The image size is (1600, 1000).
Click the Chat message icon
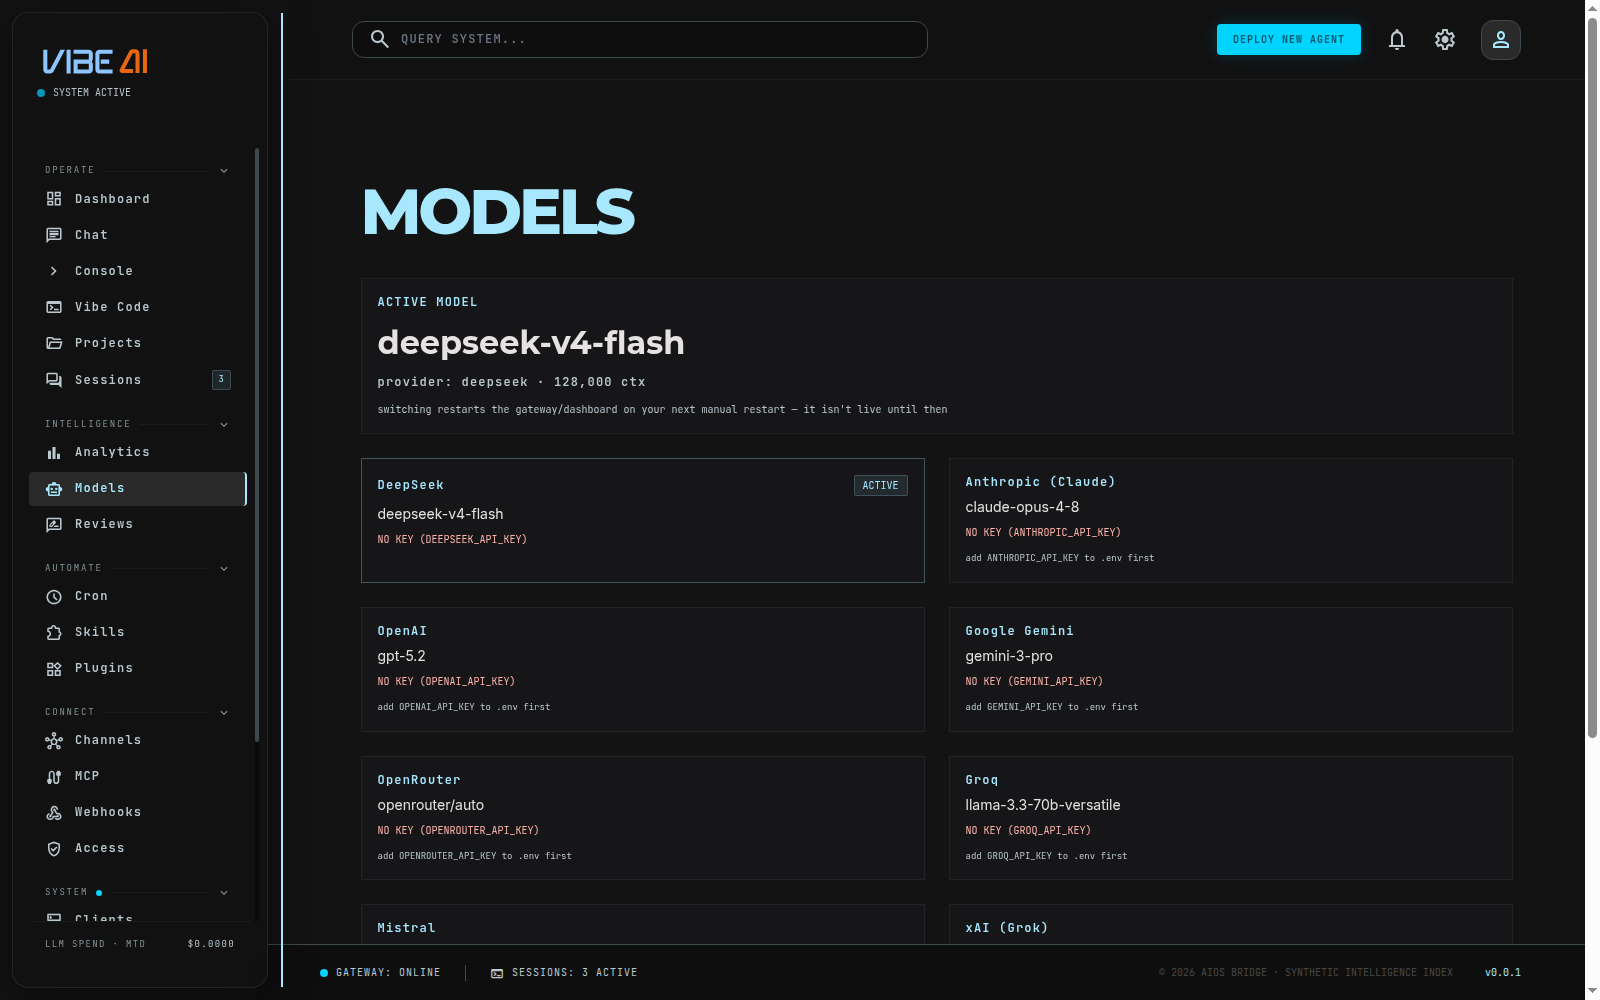pyautogui.click(x=54, y=235)
